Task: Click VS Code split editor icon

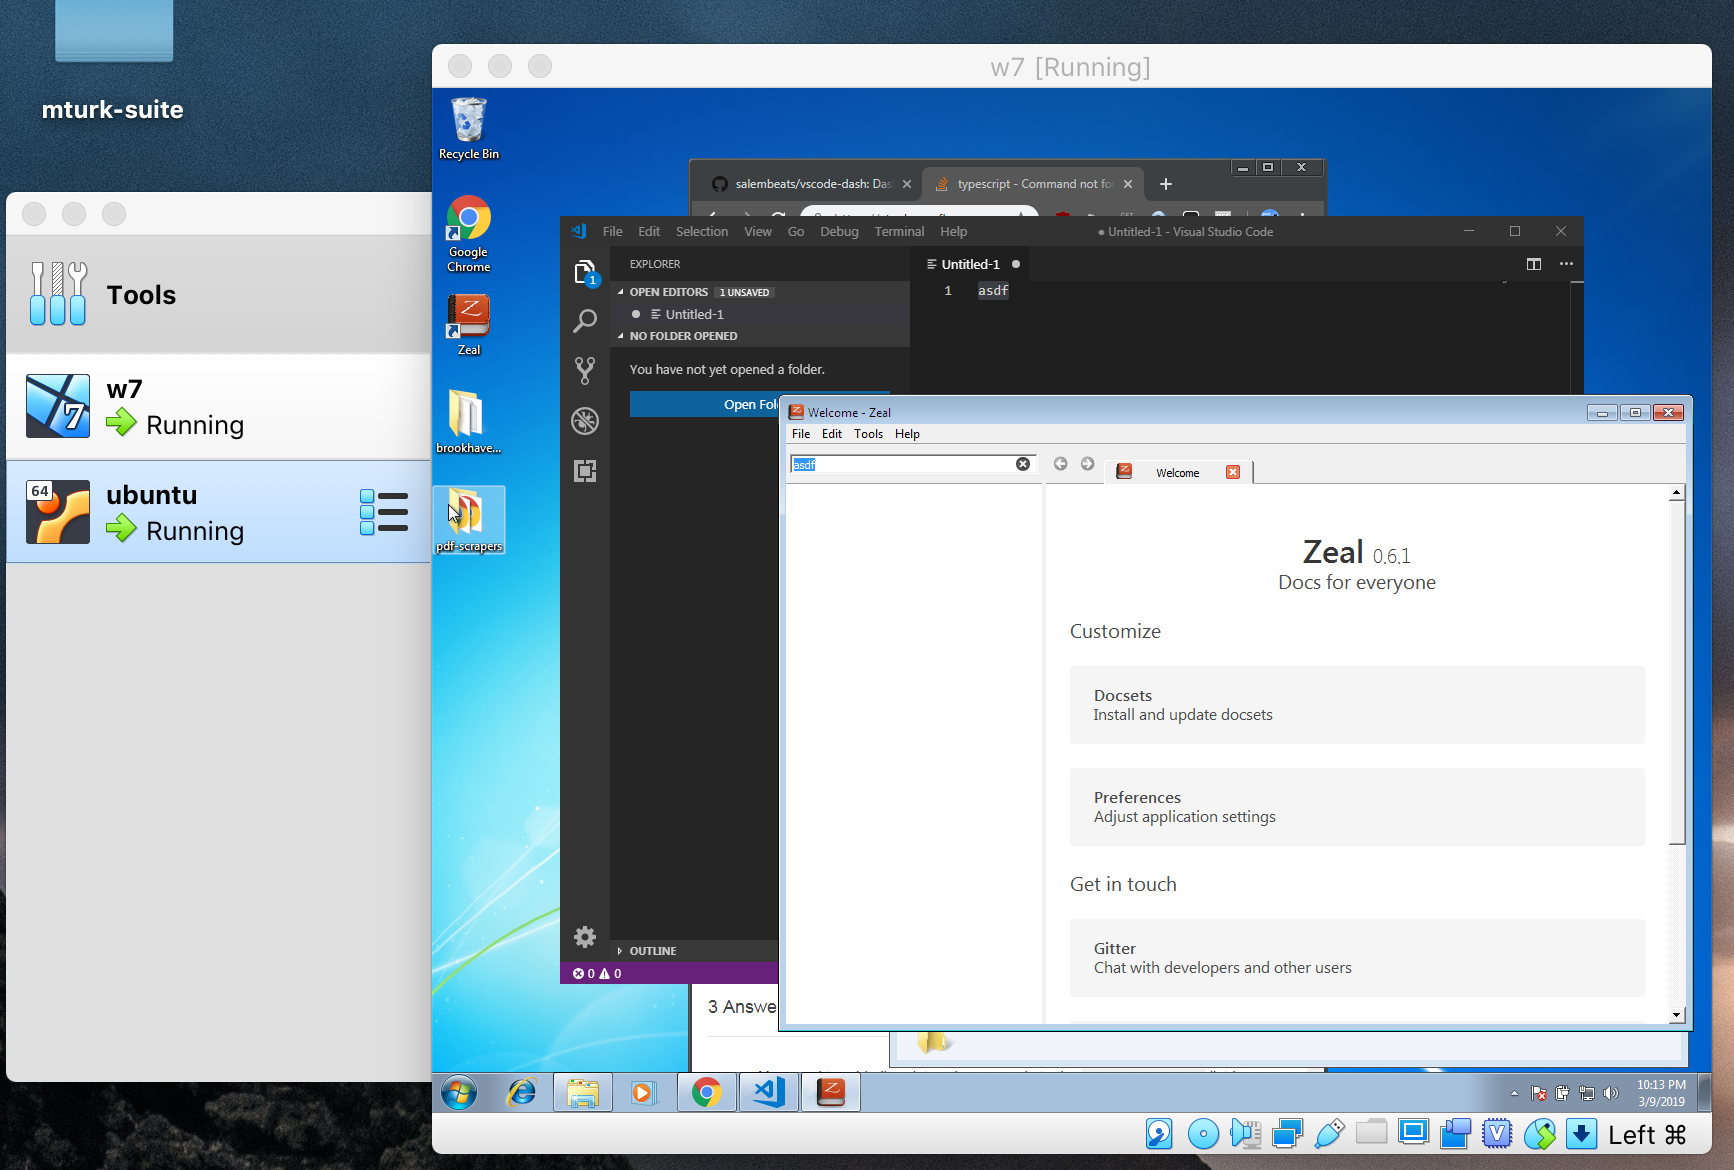Action: (1534, 264)
